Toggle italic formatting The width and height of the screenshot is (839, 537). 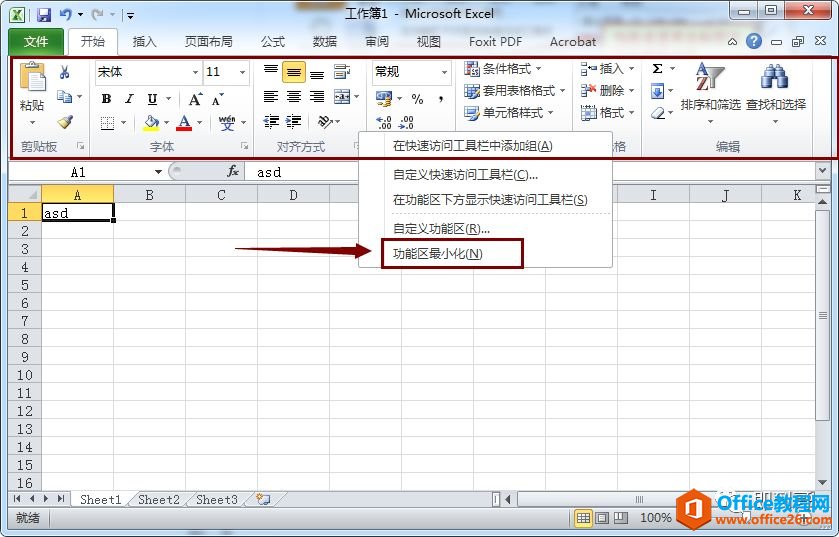pyautogui.click(x=129, y=98)
